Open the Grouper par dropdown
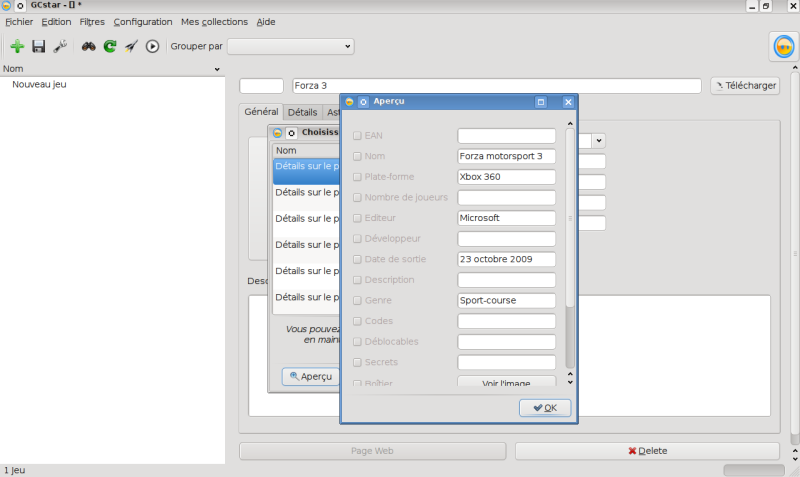The height and width of the screenshot is (477, 800). point(291,46)
